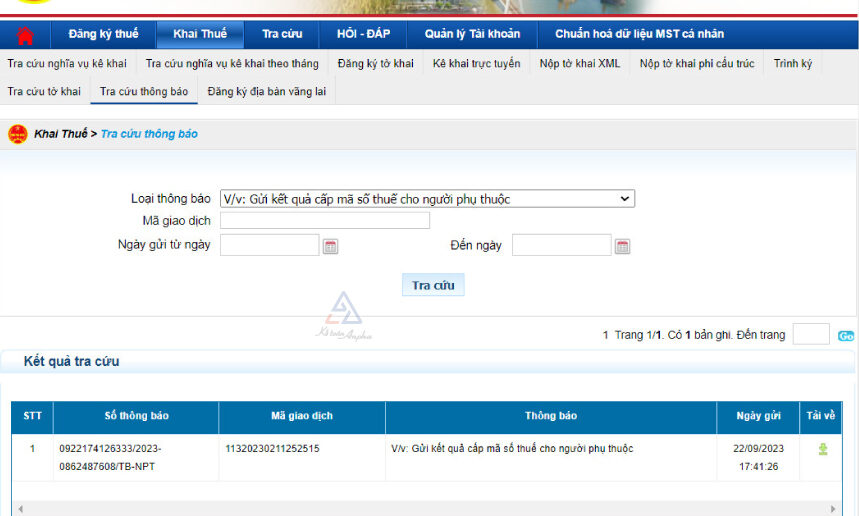The image size is (859, 516).
Task: Click the blue Go button beside the page box
Action: 845,336
